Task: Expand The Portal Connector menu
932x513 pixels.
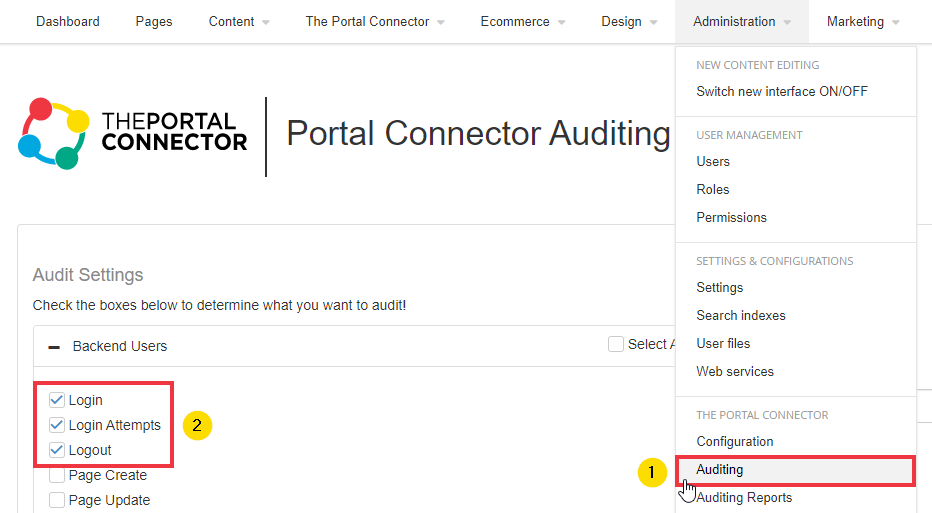Action: pyautogui.click(x=375, y=21)
